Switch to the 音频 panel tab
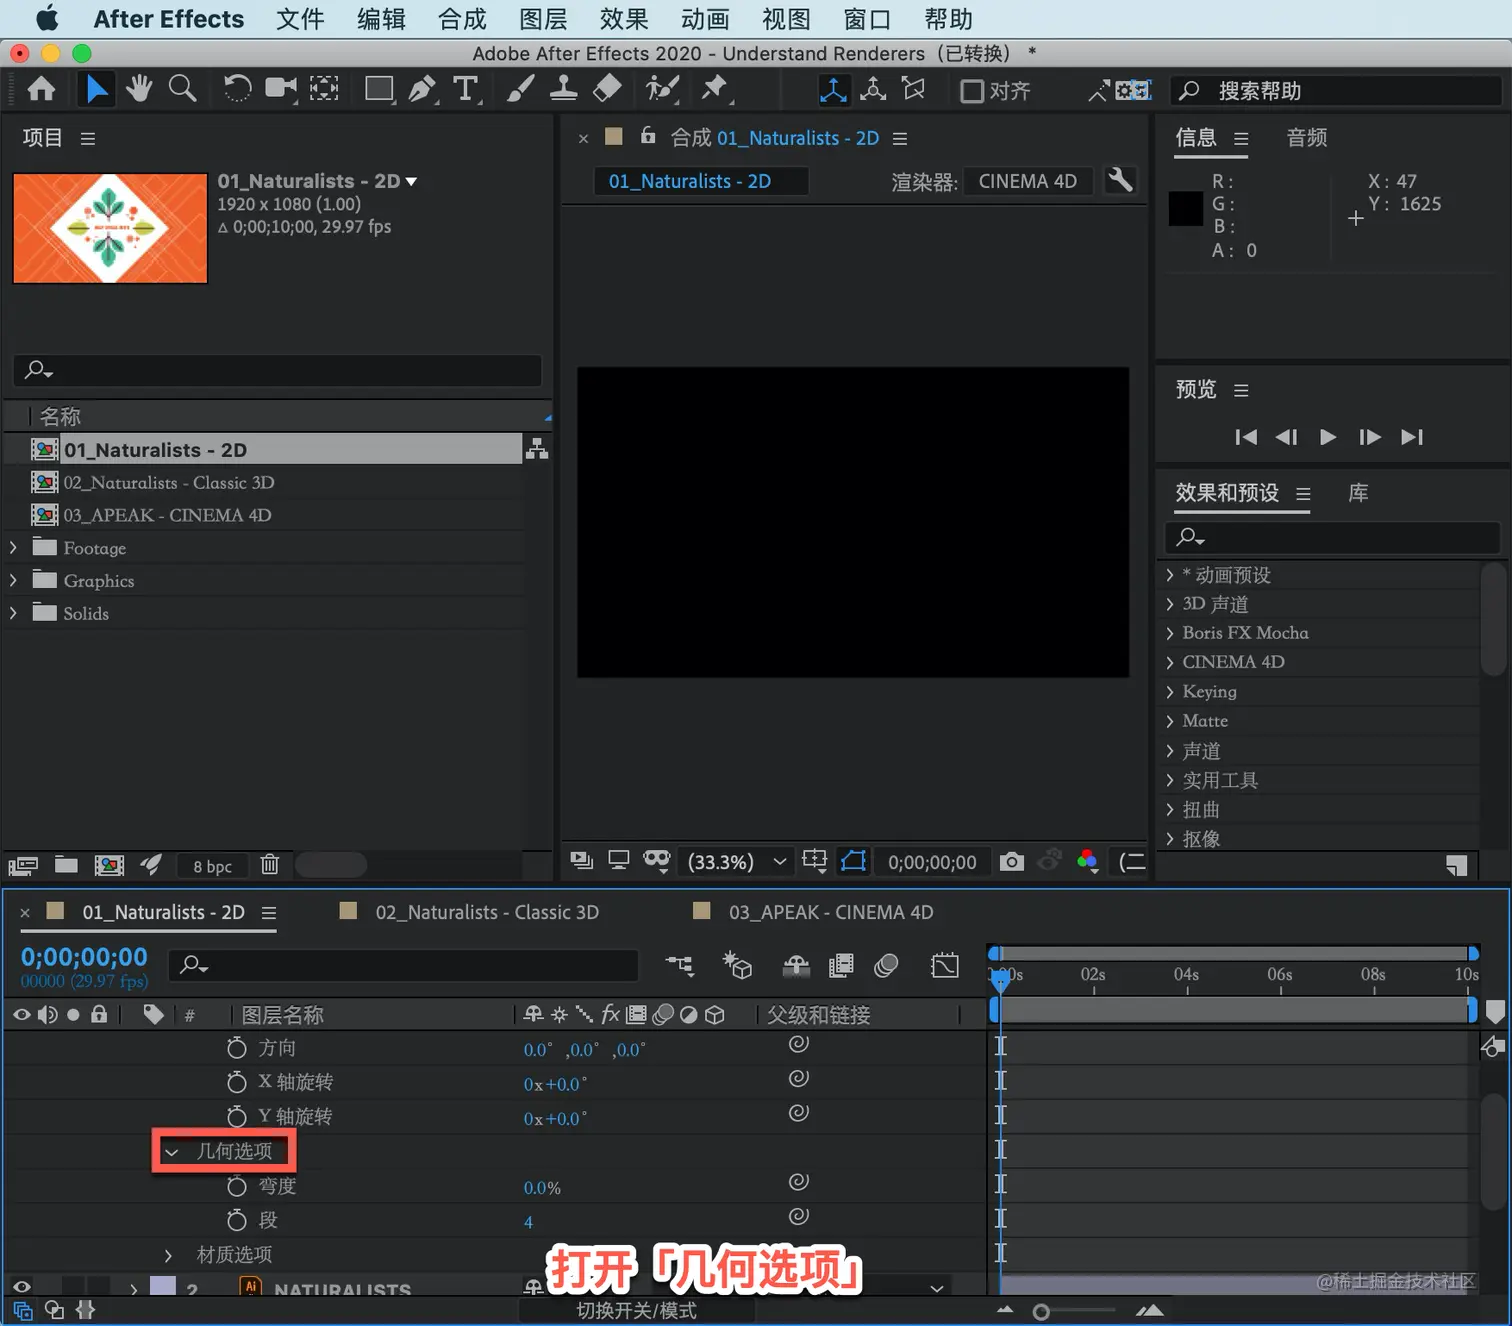Image resolution: width=1512 pixels, height=1326 pixels. 1306,138
